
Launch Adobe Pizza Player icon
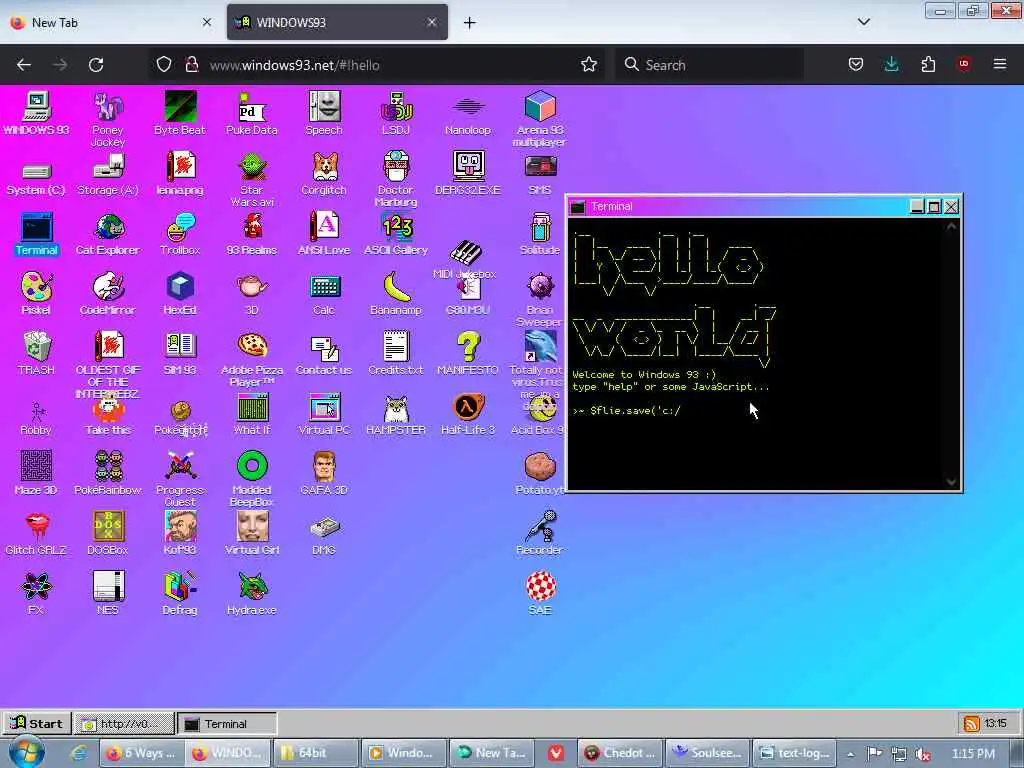click(x=251, y=359)
